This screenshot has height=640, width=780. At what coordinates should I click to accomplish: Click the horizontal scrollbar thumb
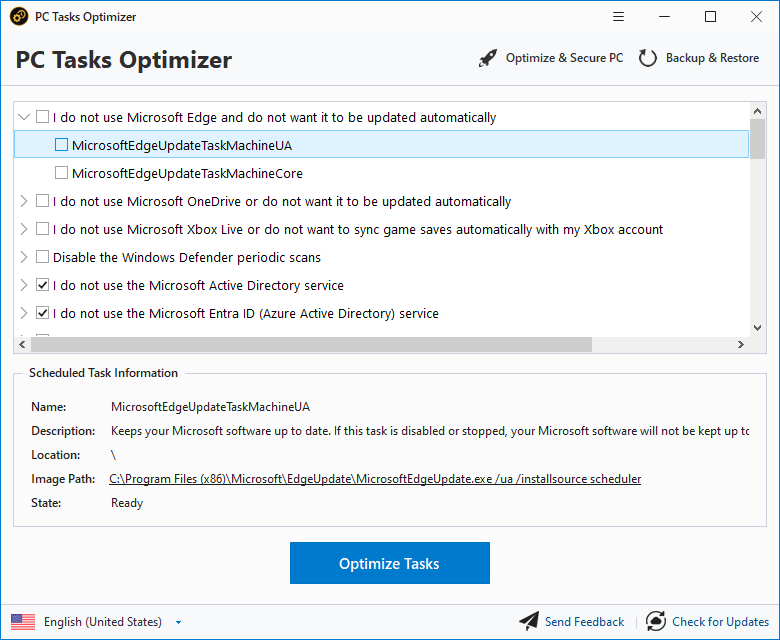coord(311,344)
